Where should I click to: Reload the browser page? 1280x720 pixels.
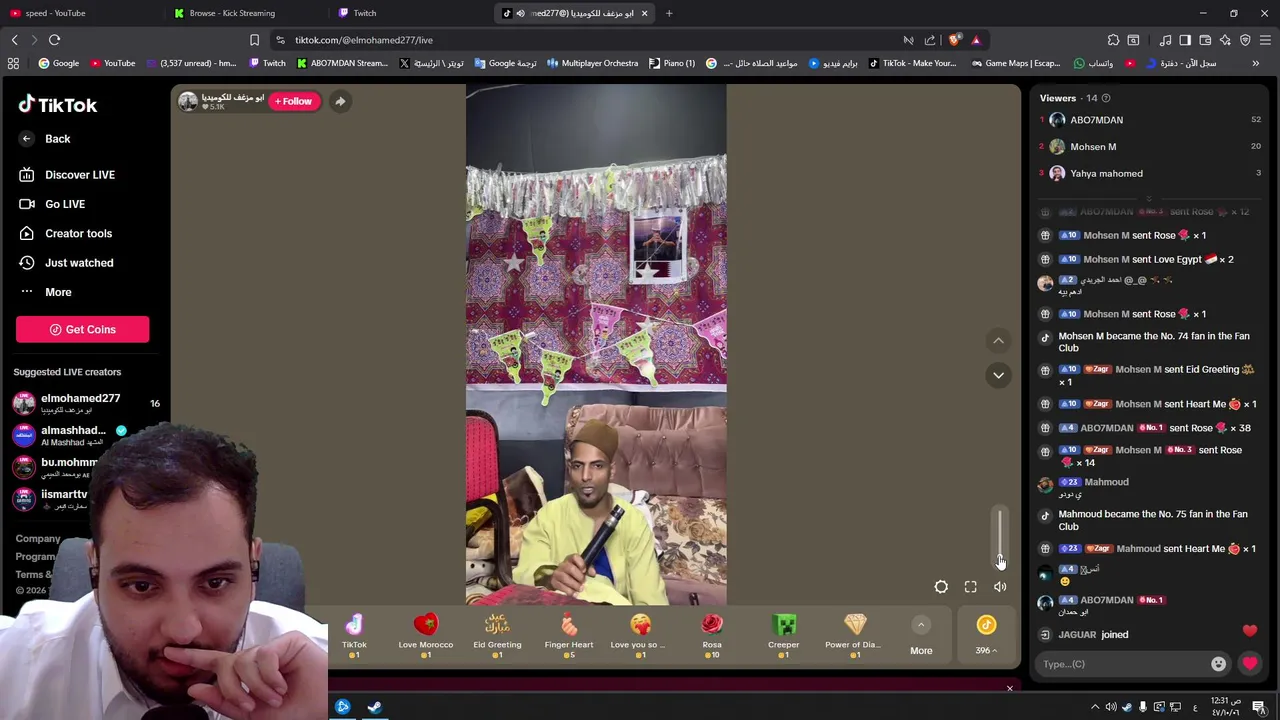(54, 40)
